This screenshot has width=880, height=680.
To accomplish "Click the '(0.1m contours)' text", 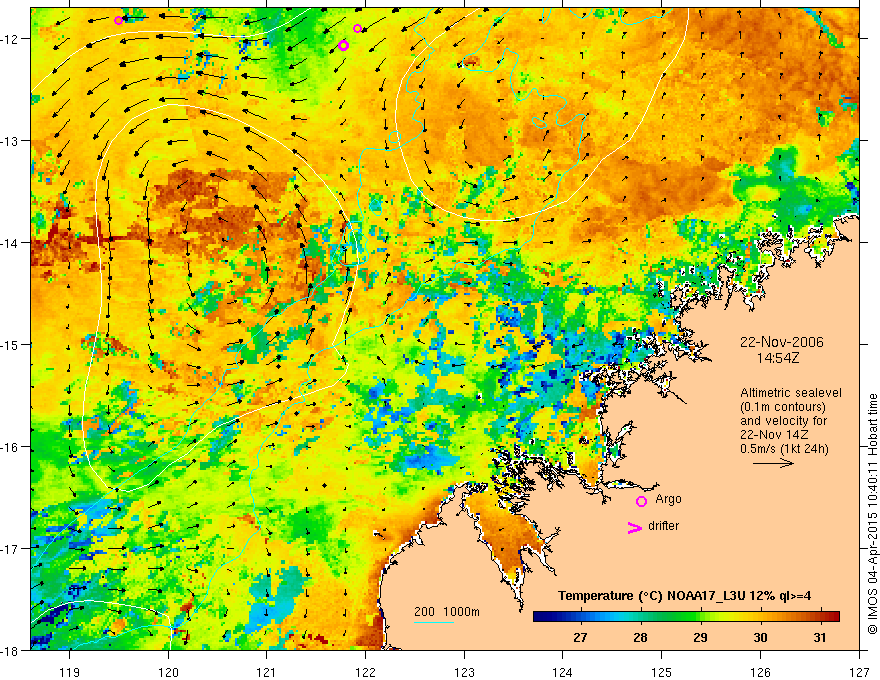I will point(783,407).
